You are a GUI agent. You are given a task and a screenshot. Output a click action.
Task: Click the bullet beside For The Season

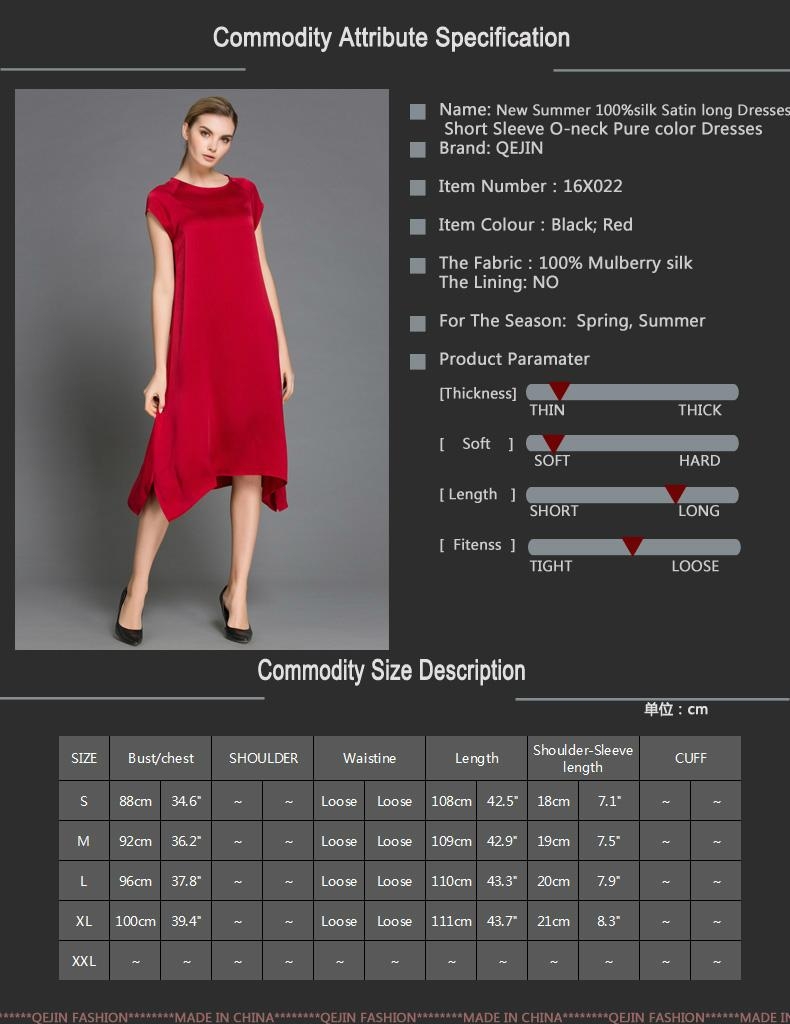coord(418,323)
